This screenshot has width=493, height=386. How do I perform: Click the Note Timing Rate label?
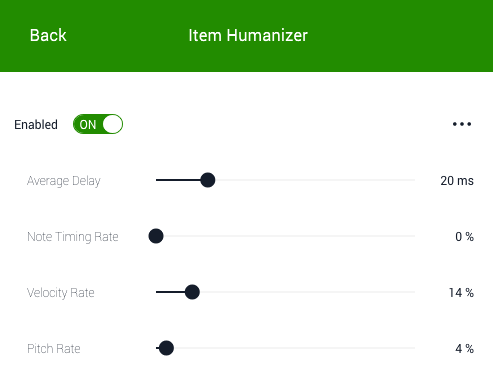click(x=73, y=237)
